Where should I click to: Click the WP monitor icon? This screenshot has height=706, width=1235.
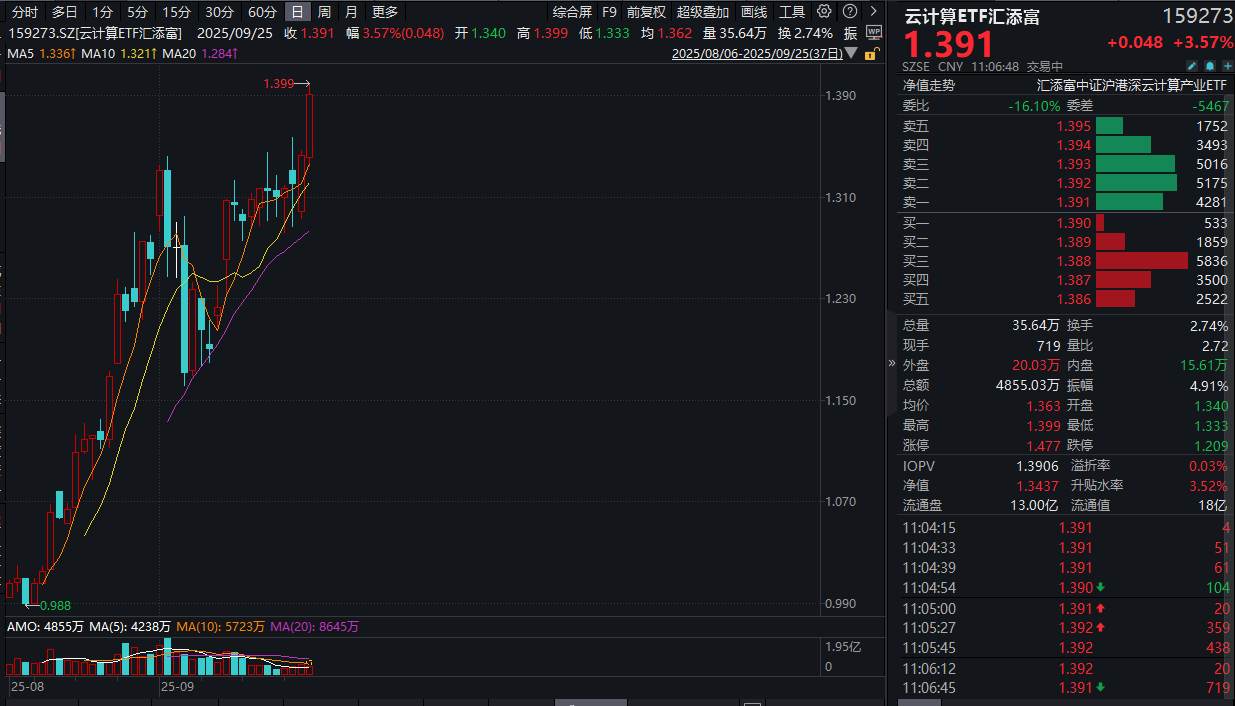(x=872, y=32)
